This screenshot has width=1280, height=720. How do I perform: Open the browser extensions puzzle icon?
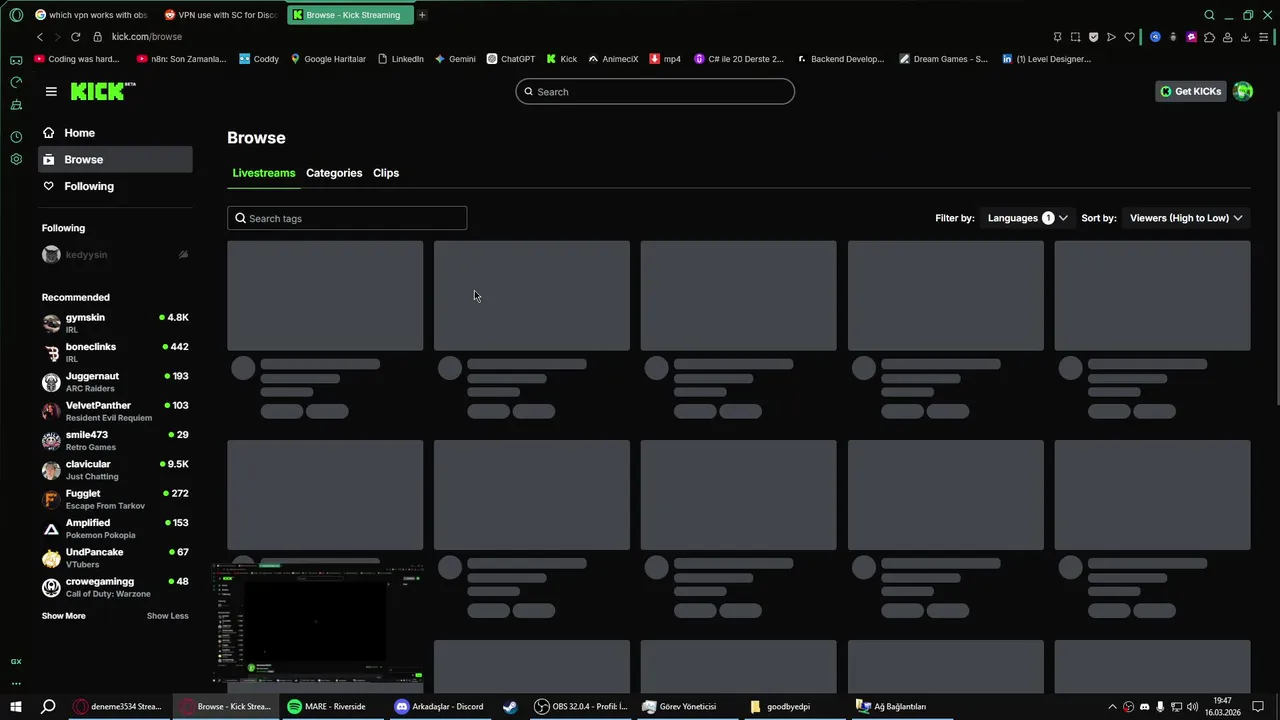[1209, 37]
